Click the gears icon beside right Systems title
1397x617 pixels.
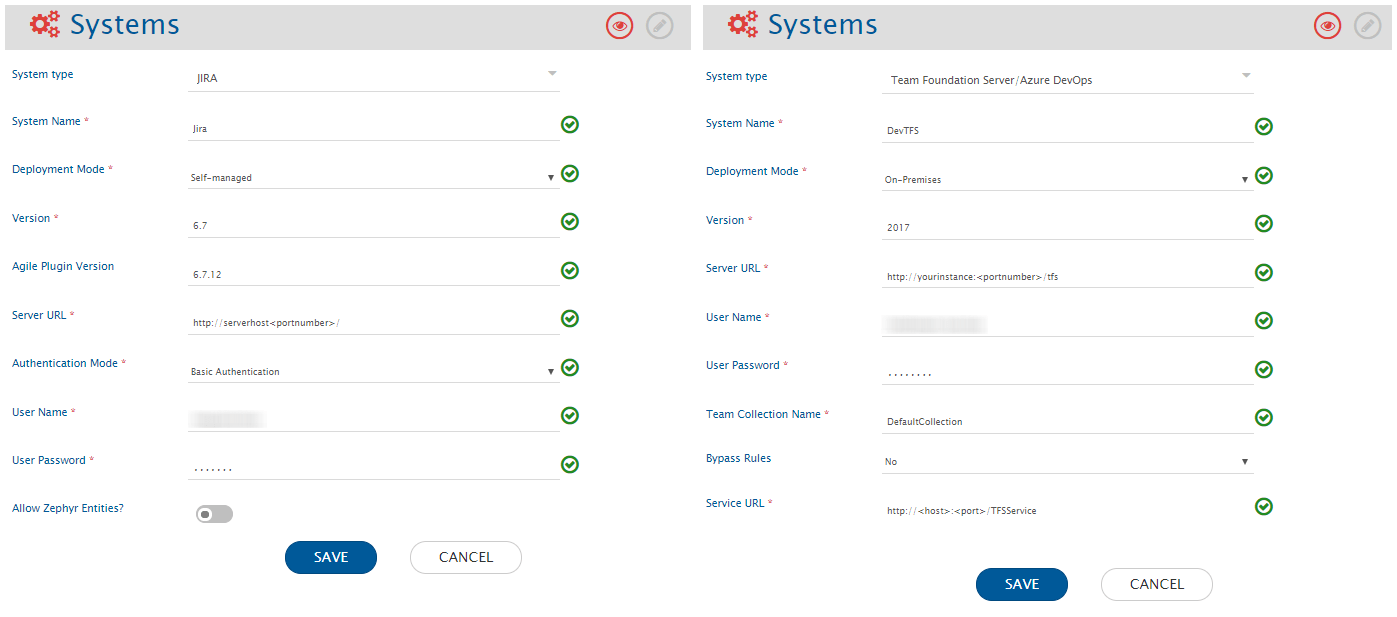(742, 25)
